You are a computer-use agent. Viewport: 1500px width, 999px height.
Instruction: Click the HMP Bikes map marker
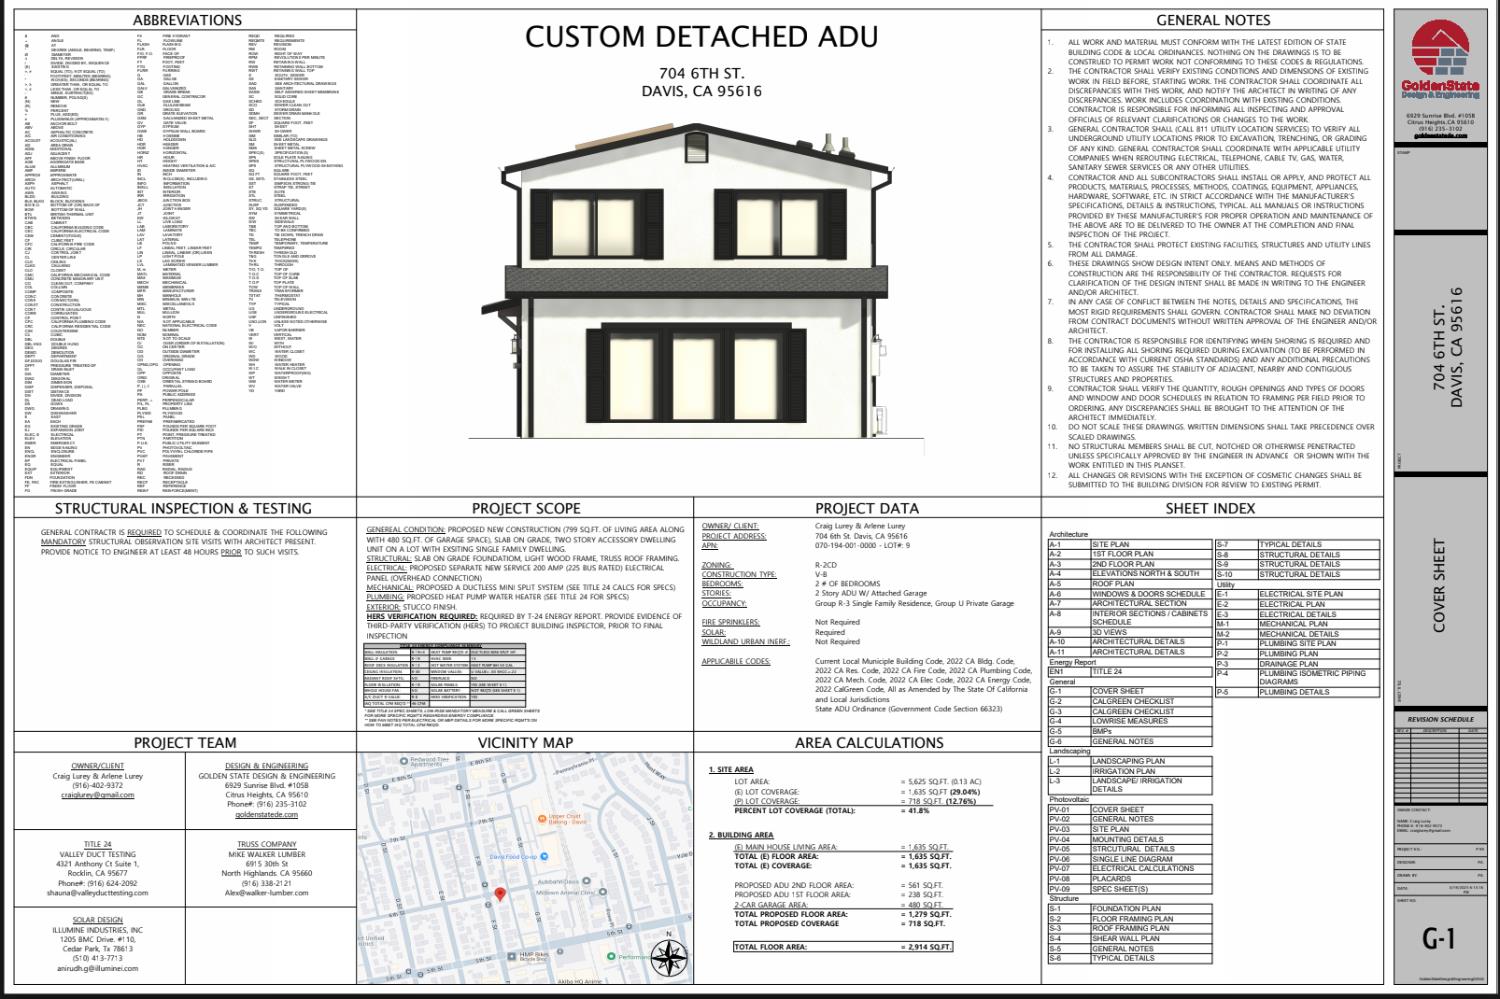click(x=513, y=956)
